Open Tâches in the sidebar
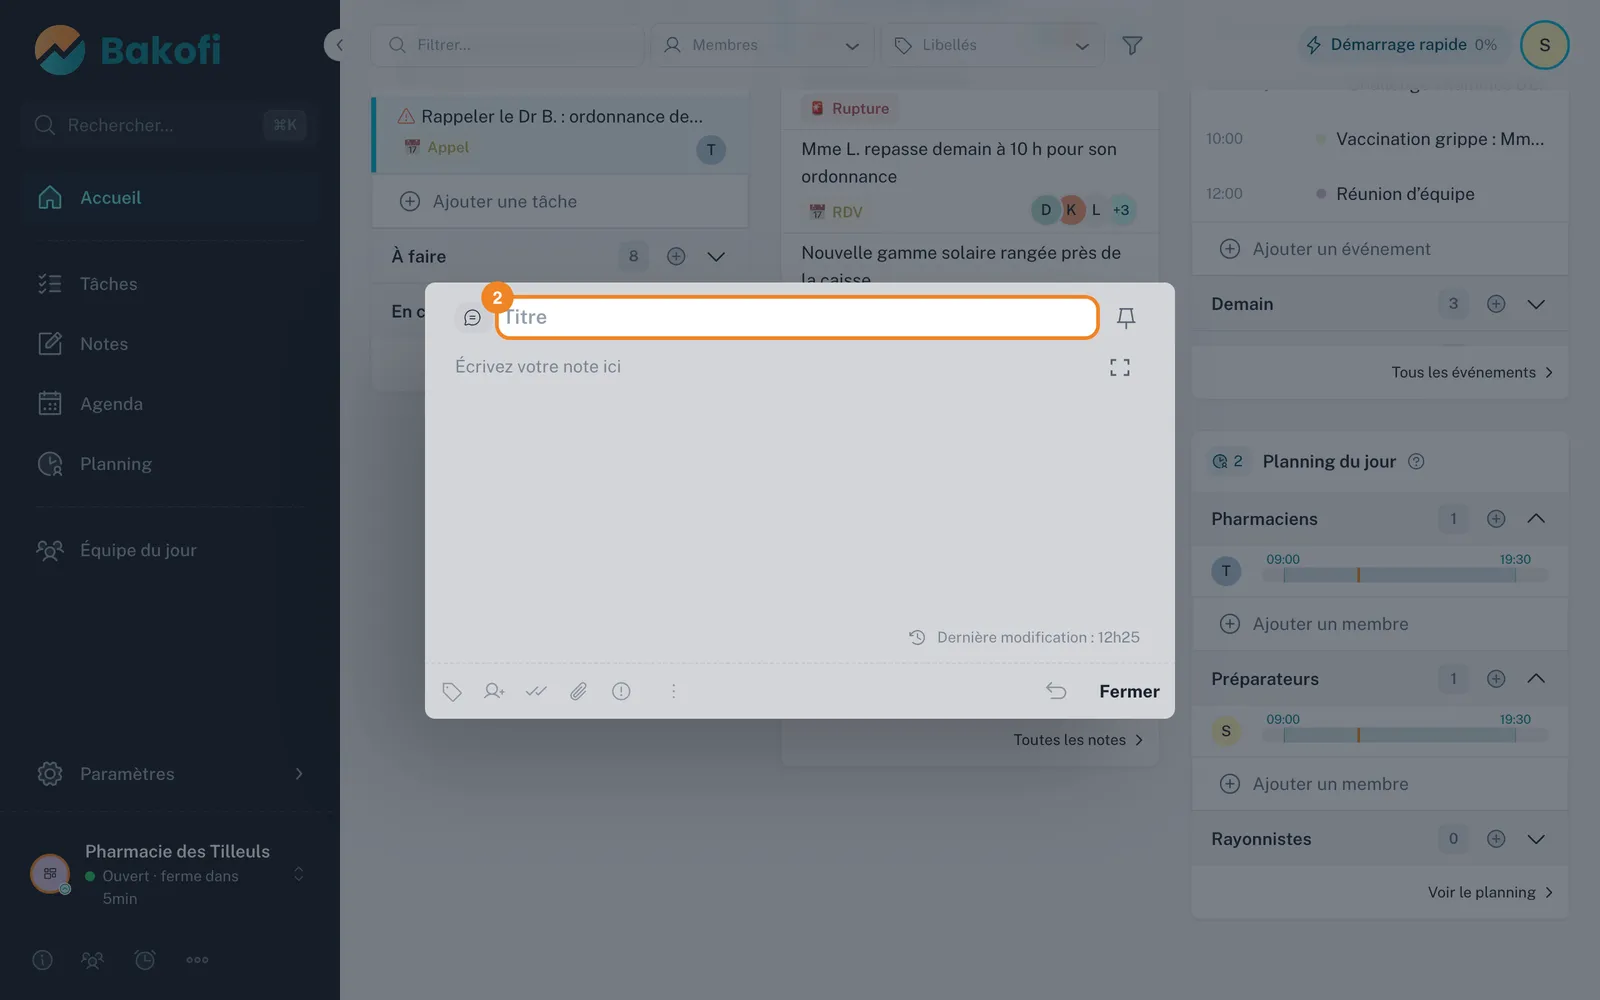The height and width of the screenshot is (1000, 1600). (170, 284)
